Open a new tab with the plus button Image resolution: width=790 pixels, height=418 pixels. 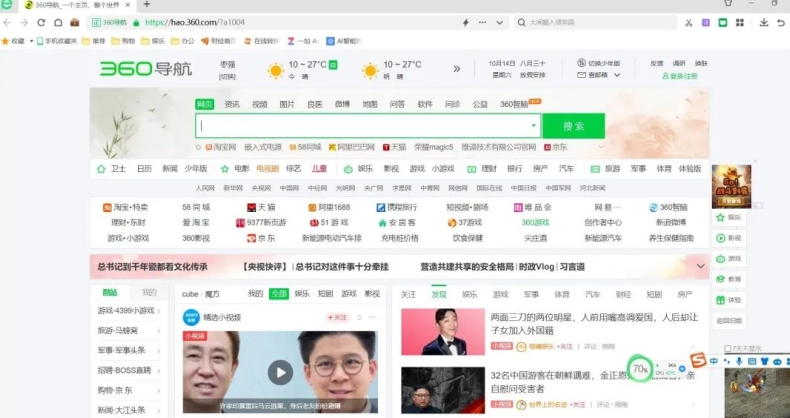click(x=147, y=4)
